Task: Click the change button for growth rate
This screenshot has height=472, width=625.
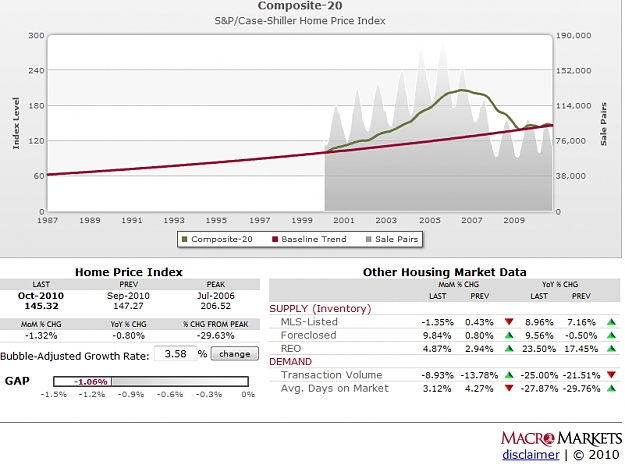Action: pos(234,354)
